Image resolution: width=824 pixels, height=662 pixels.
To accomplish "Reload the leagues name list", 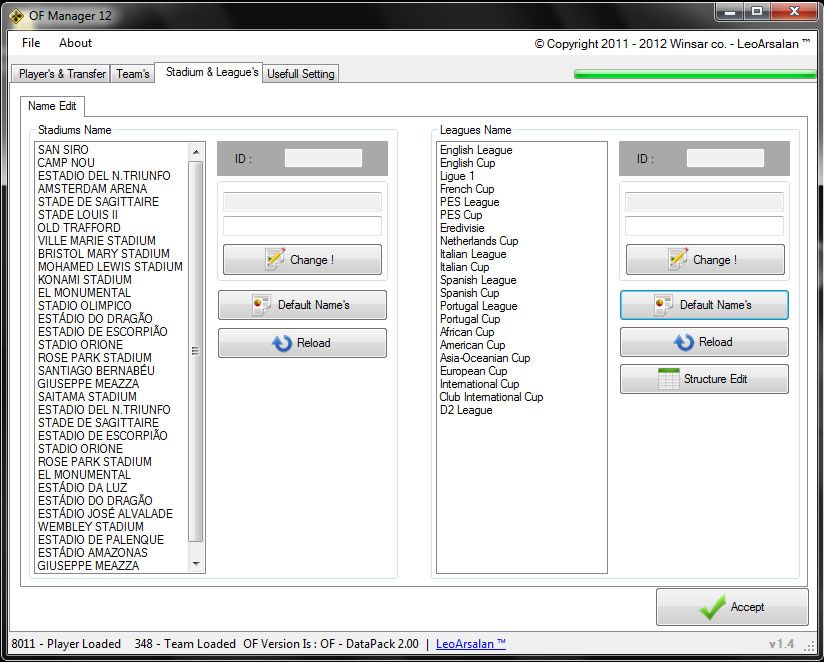I will [x=704, y=342].
